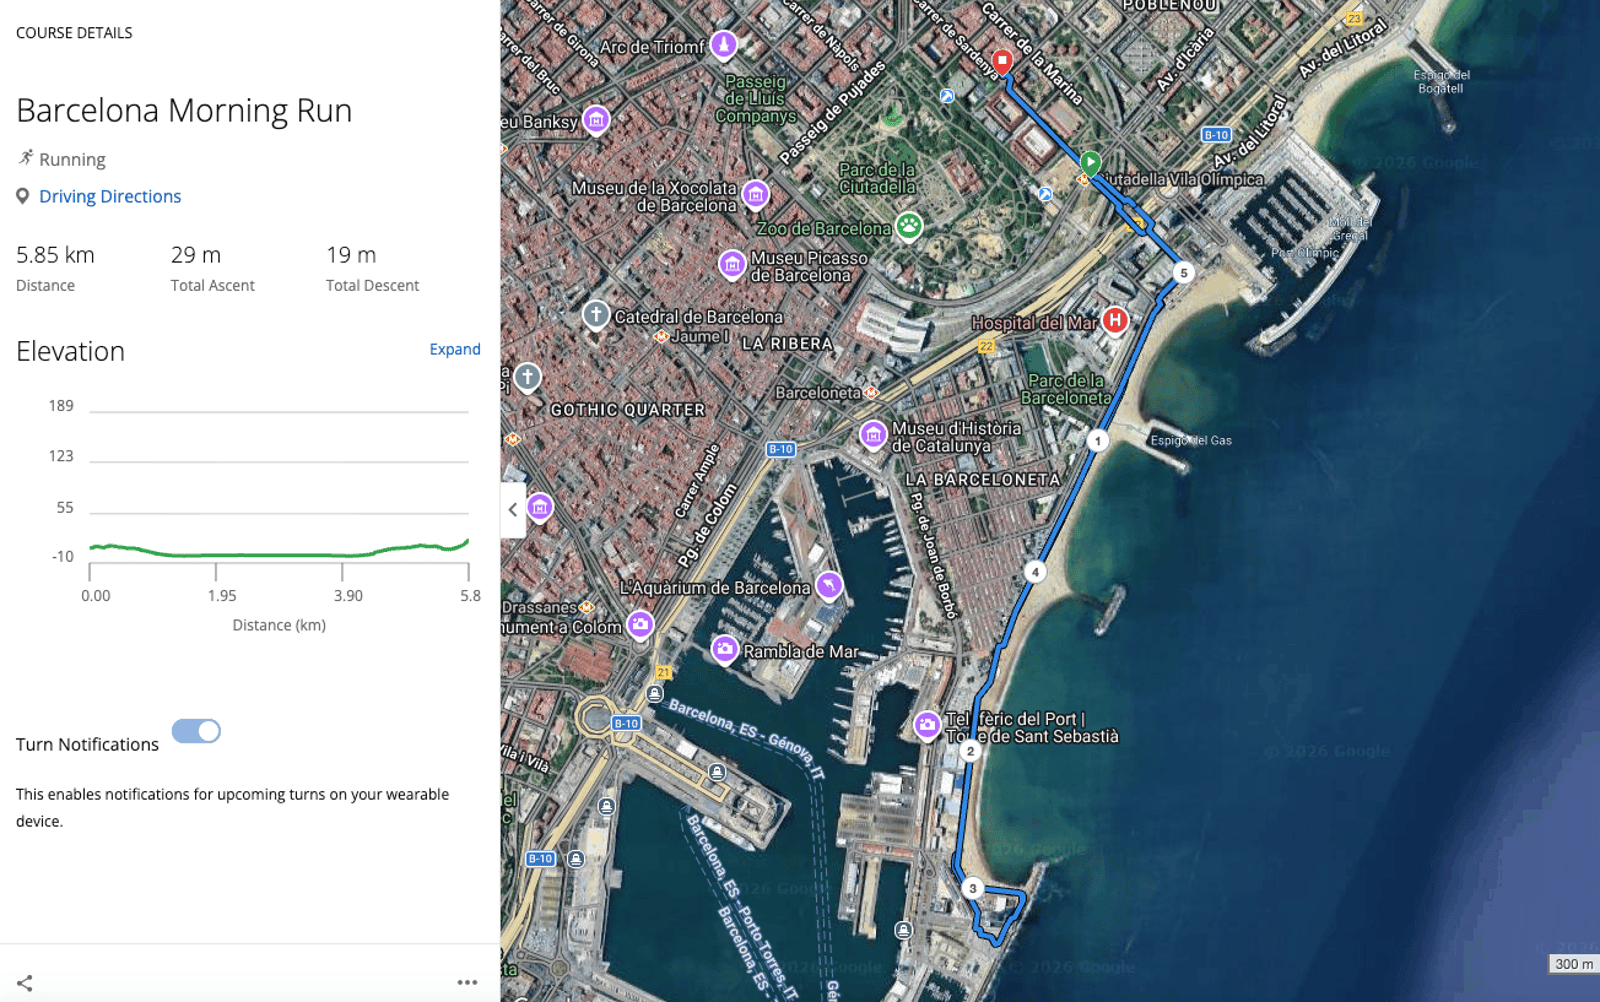Viewport: 1600px width, 1002px height.
Task: Open the Driving Directions link
Action: (x=110, y=196)
